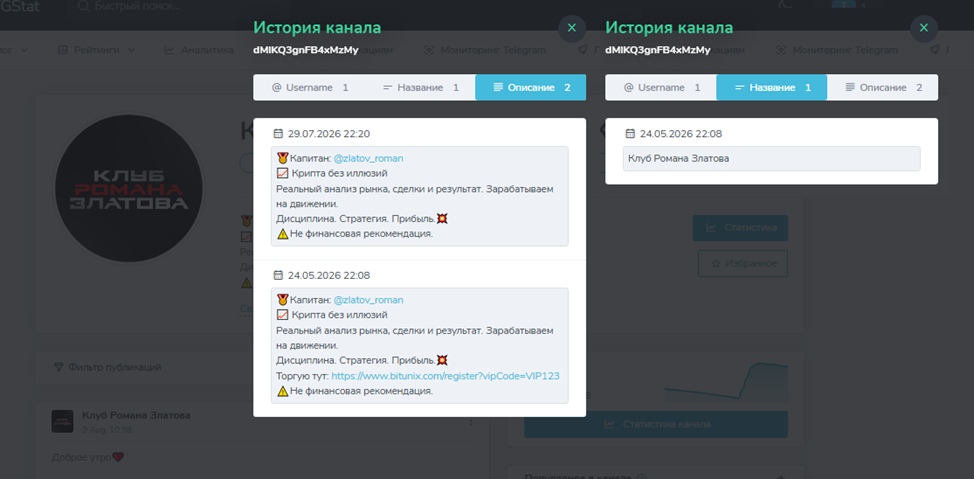This screenshot has width=974, height=479.
Task: Click the Статистика канала button
Action: point(656,424)
